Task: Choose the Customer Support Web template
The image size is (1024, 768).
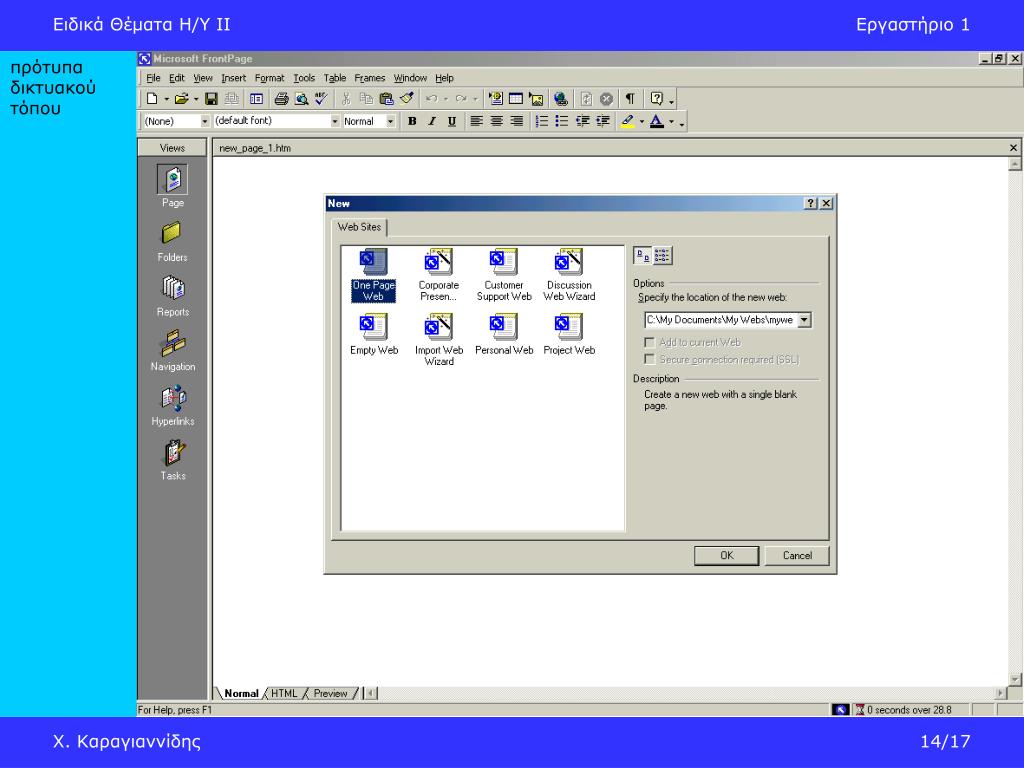Action: click(x=504, y=275)
